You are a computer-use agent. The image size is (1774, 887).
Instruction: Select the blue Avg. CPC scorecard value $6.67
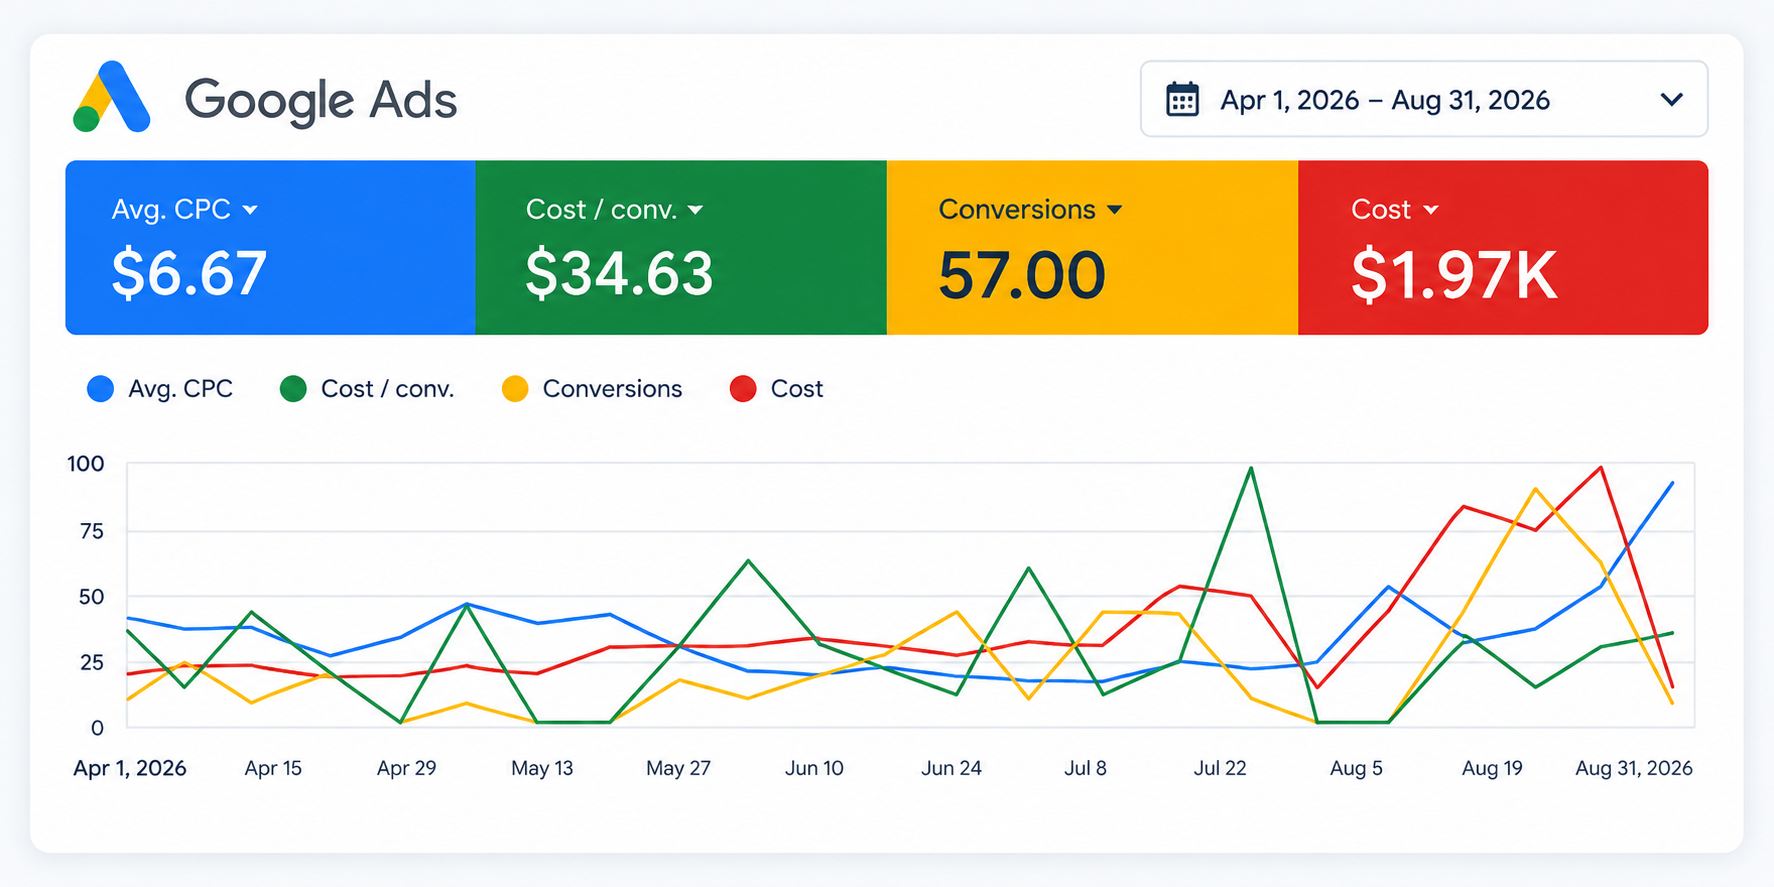point(189,274)
